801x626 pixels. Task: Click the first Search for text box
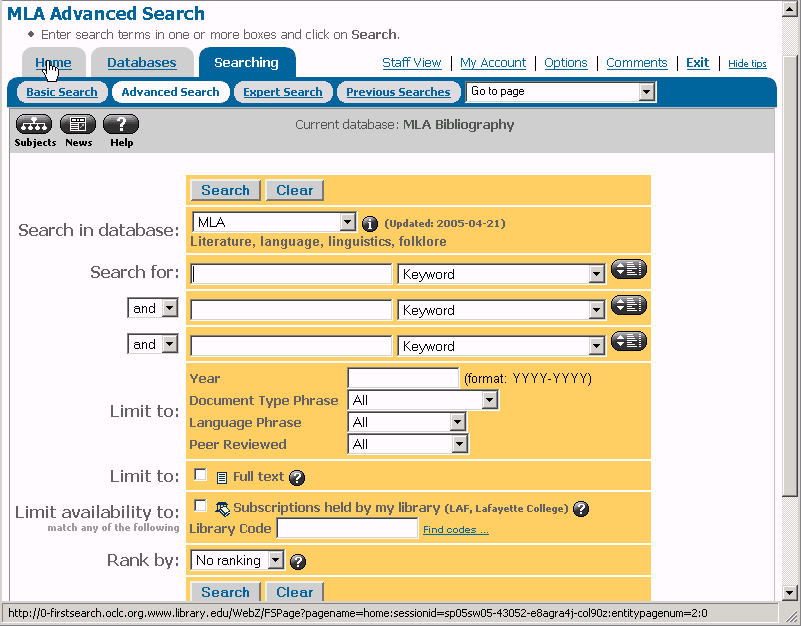[291, 274]
